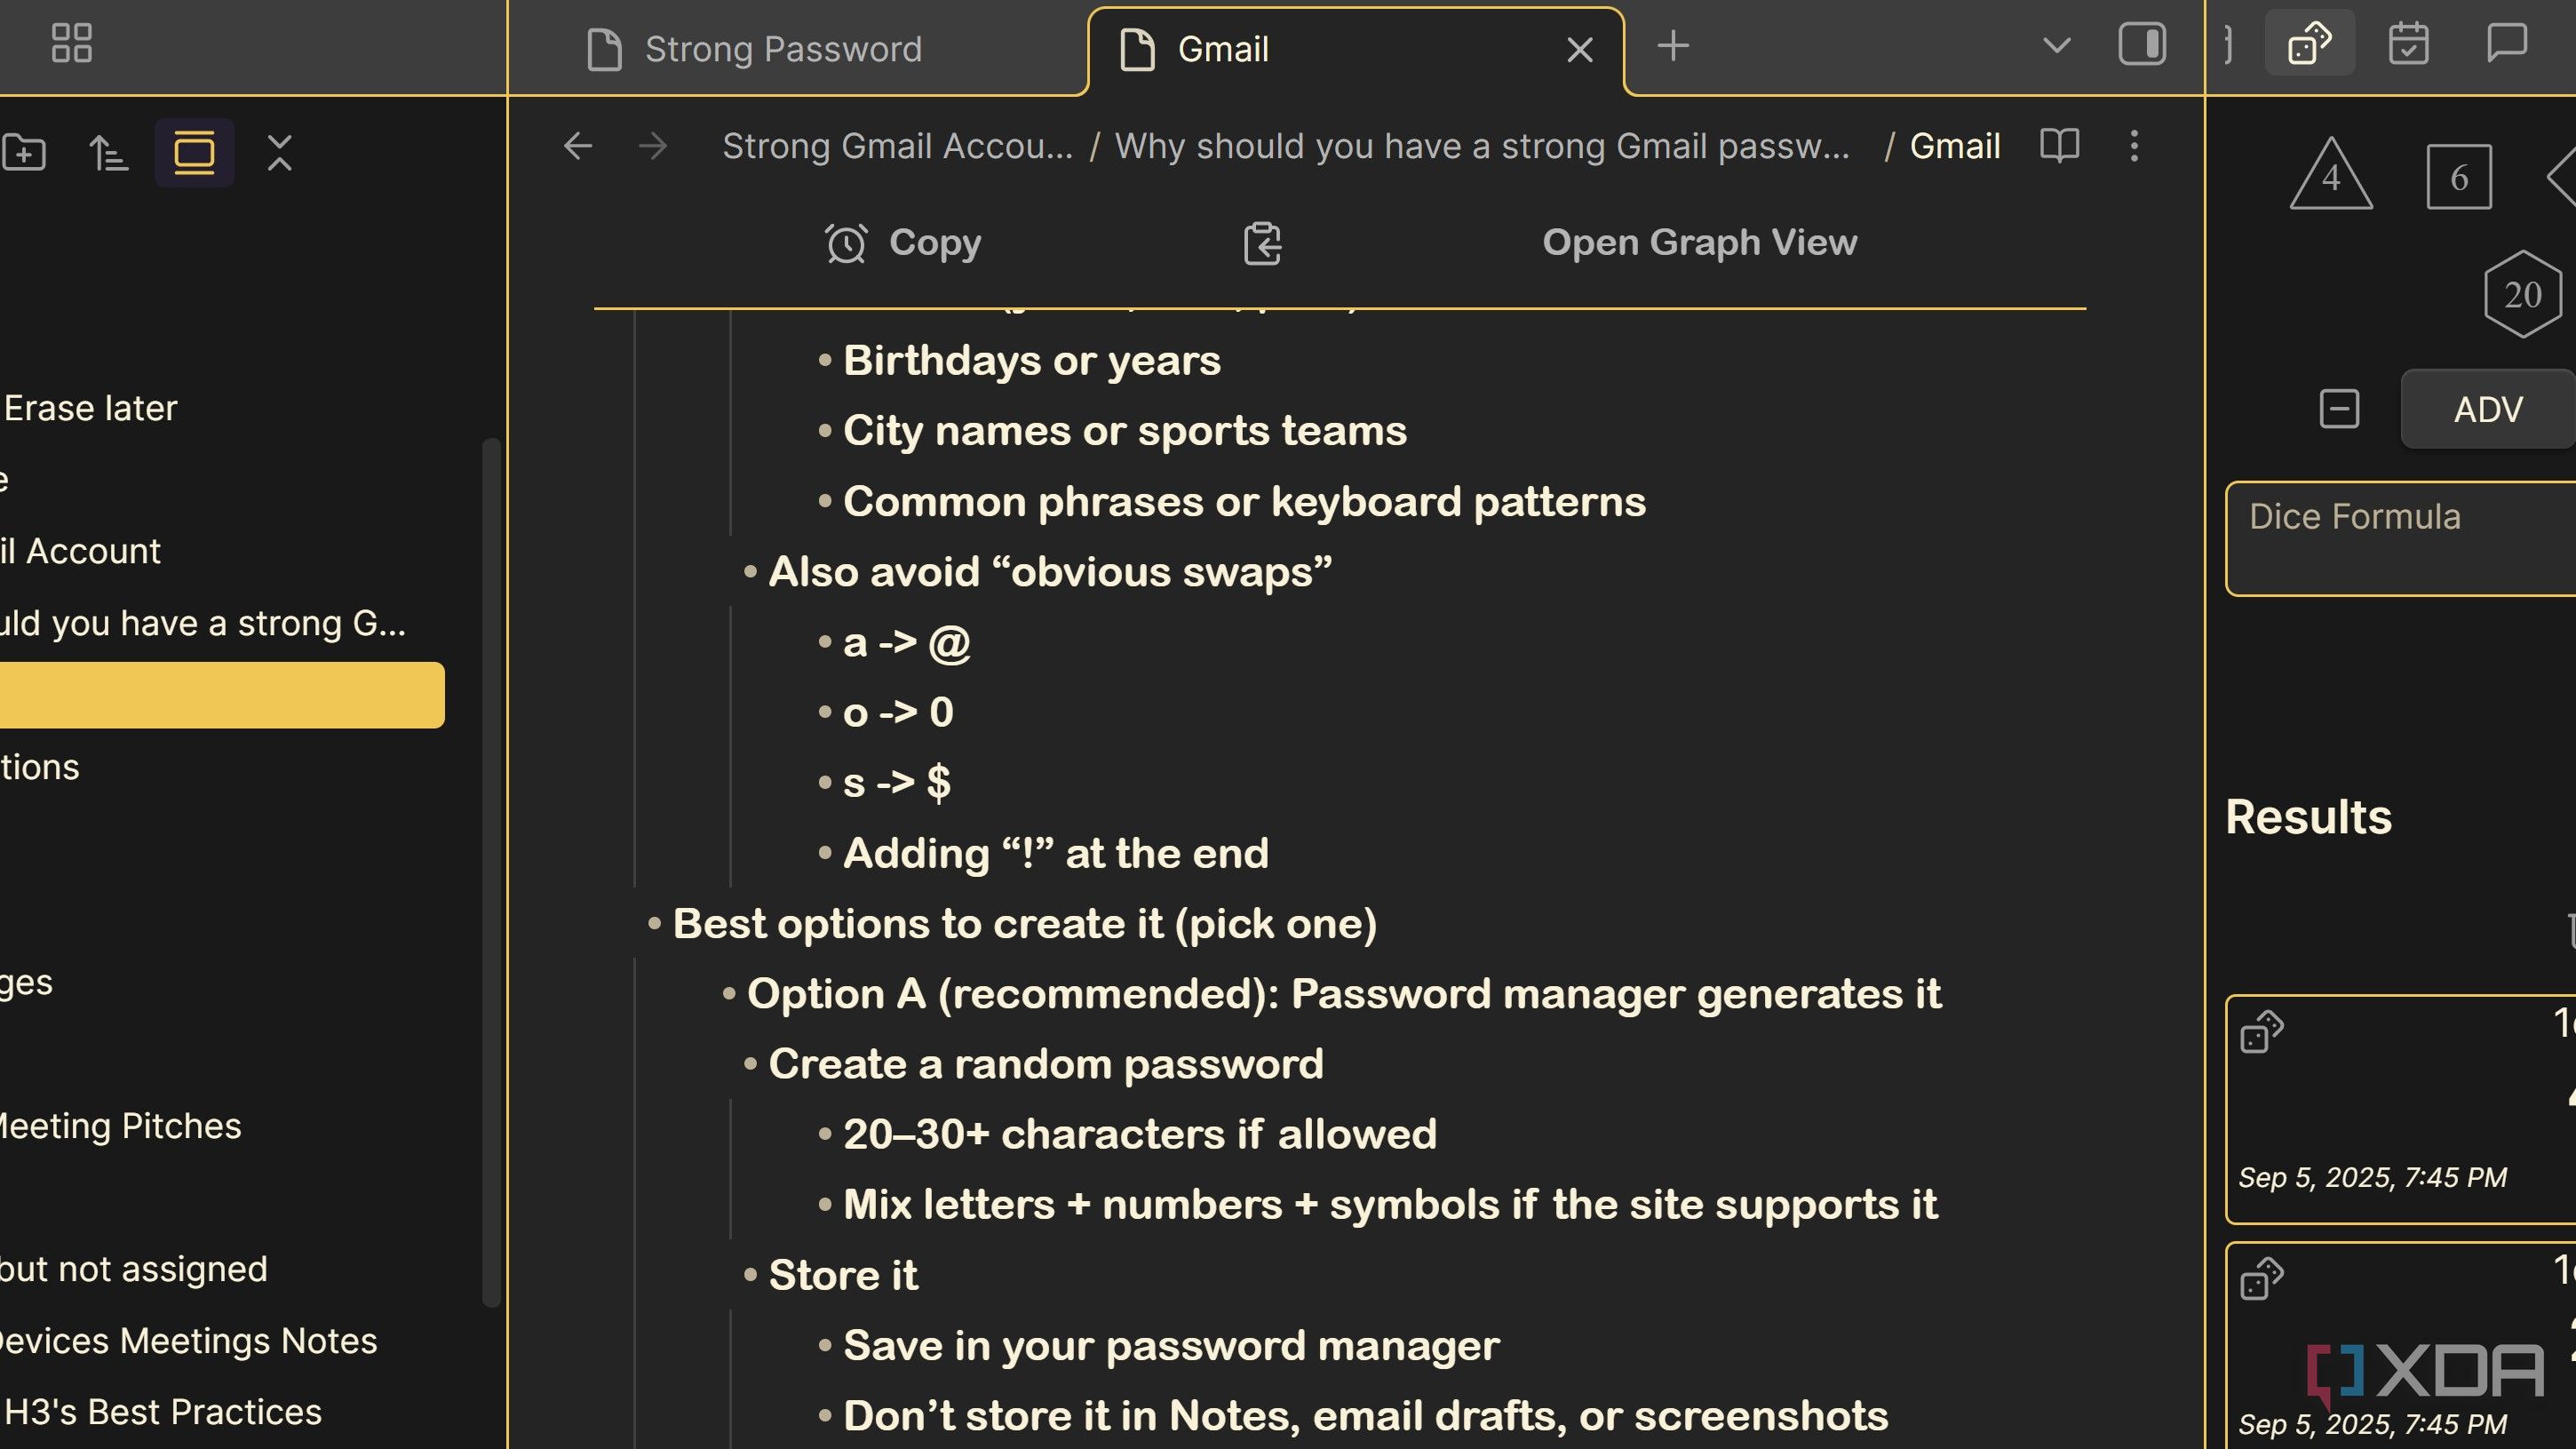The width and height of the screenshot is (2576, 1449).
Task: Click the 'a -> @' line
Action: [907, 643]
